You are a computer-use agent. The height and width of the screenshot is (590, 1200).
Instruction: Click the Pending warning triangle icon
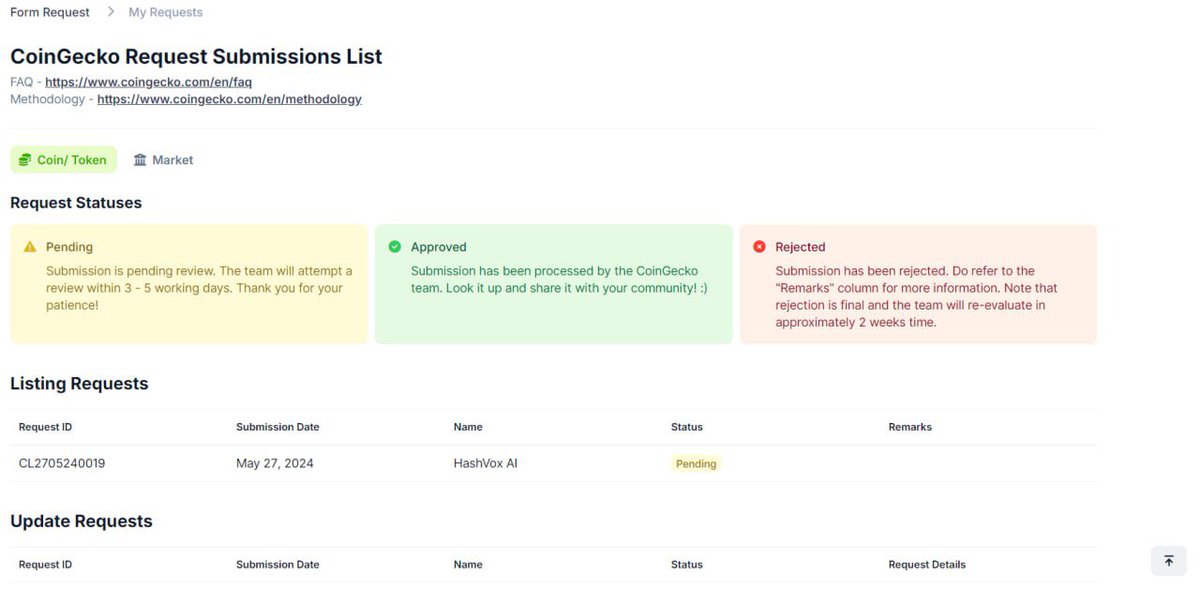(30, 247)
